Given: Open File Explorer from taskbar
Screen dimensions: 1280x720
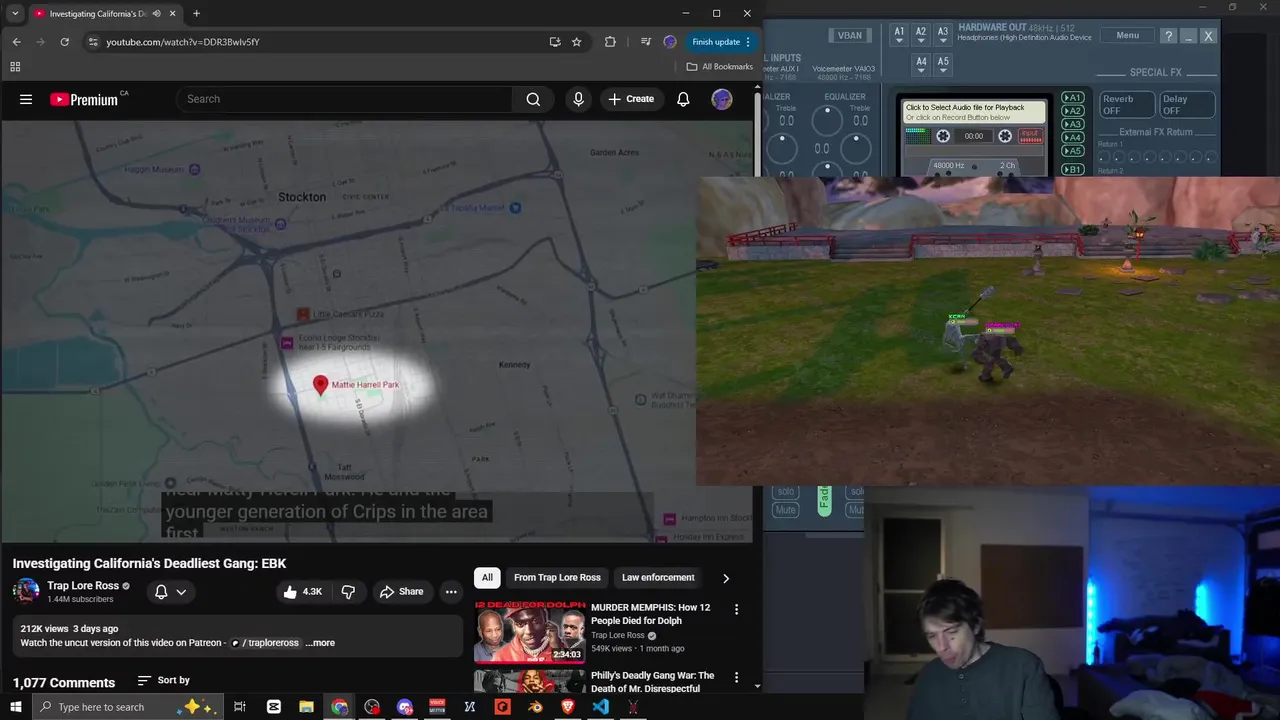Looking at the screenshot, I should [x=306, y=707].
